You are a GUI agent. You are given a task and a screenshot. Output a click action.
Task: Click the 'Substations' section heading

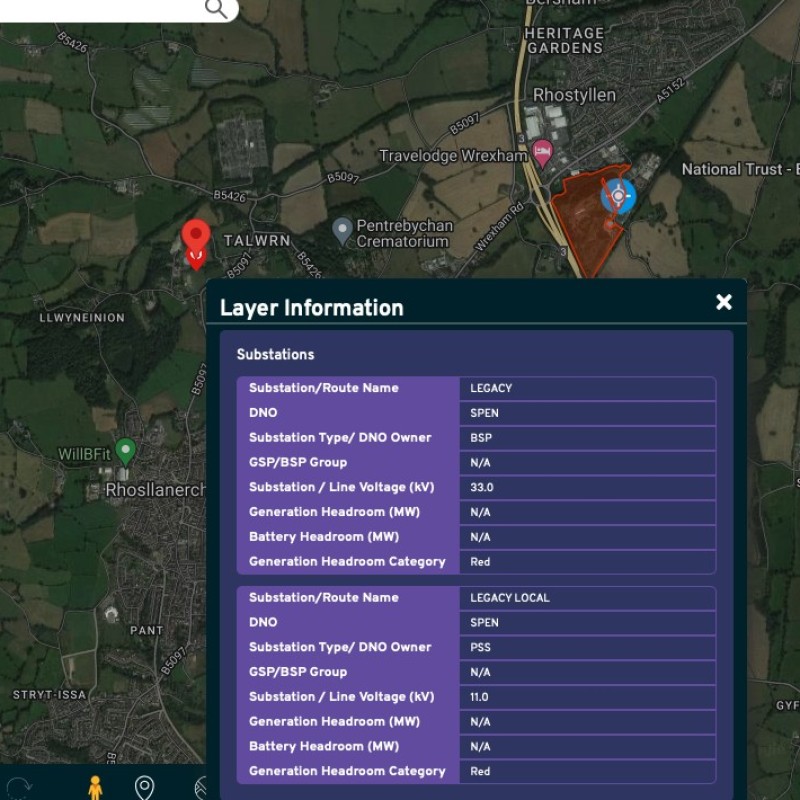click(276, 355)
